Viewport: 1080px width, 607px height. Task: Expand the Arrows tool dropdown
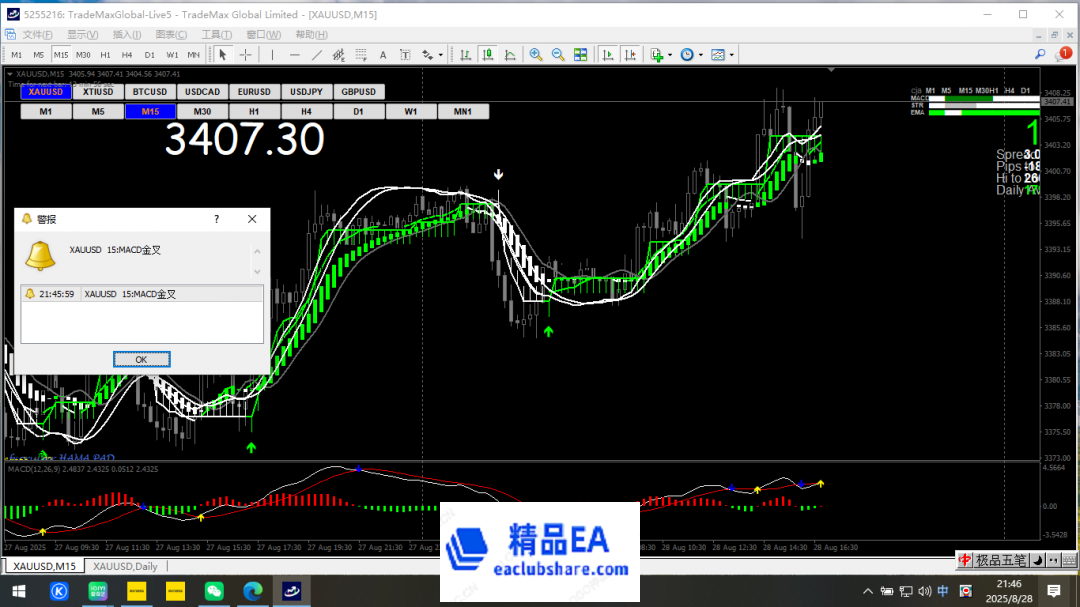point(439,54)
